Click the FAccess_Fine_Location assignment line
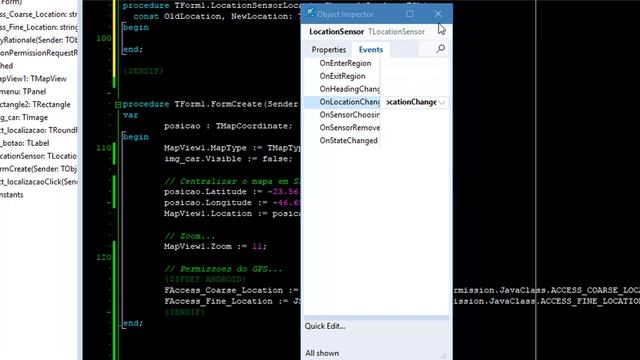640x360 pixels. click(232, 302)
